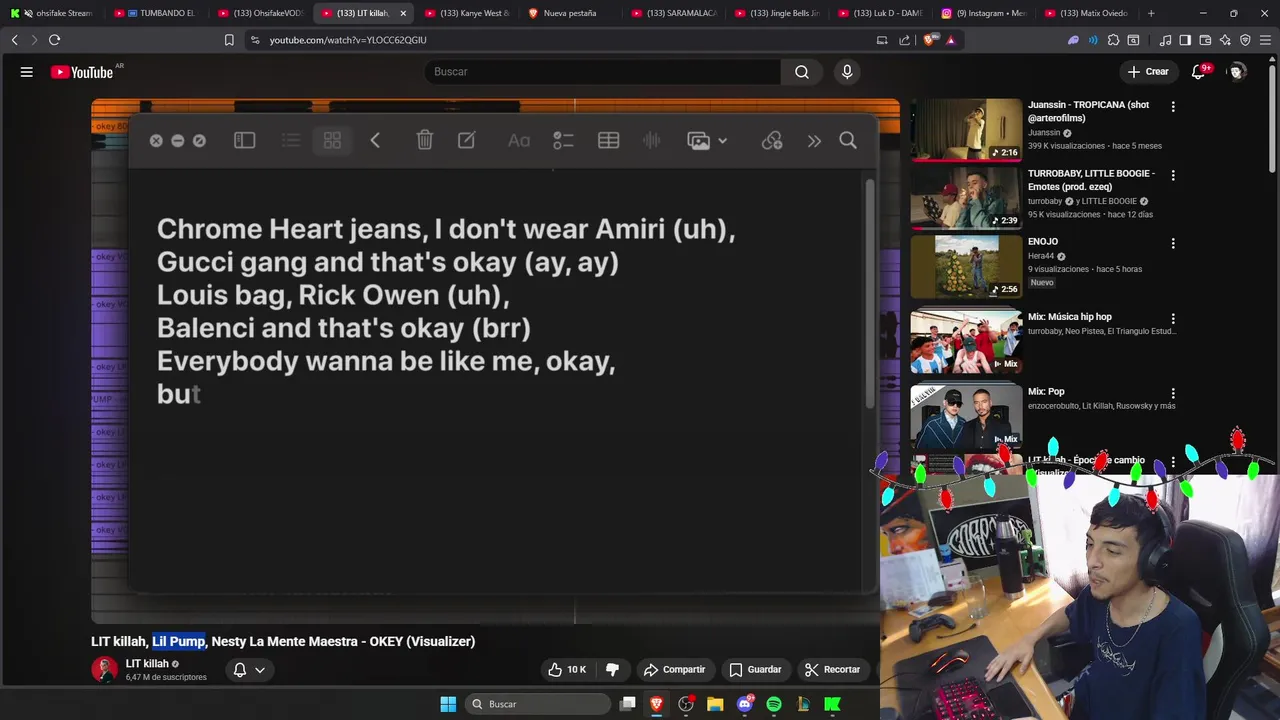Like the video with 10 K thumbs up
This screenshot has height=720, width=1280.
(x=566, y=670)
